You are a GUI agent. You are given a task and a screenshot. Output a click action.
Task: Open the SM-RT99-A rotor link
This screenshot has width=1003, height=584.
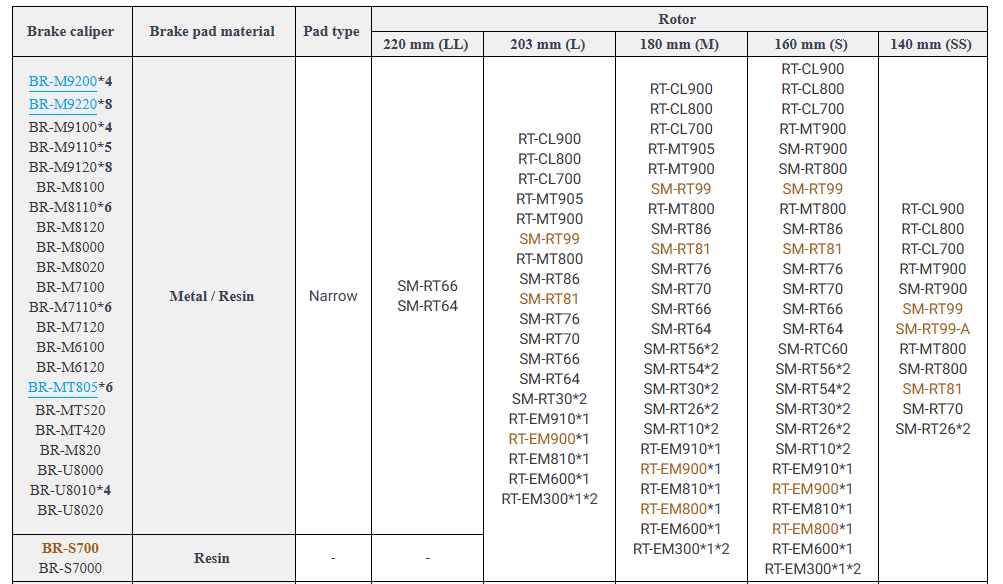click(x=932, y=329)
